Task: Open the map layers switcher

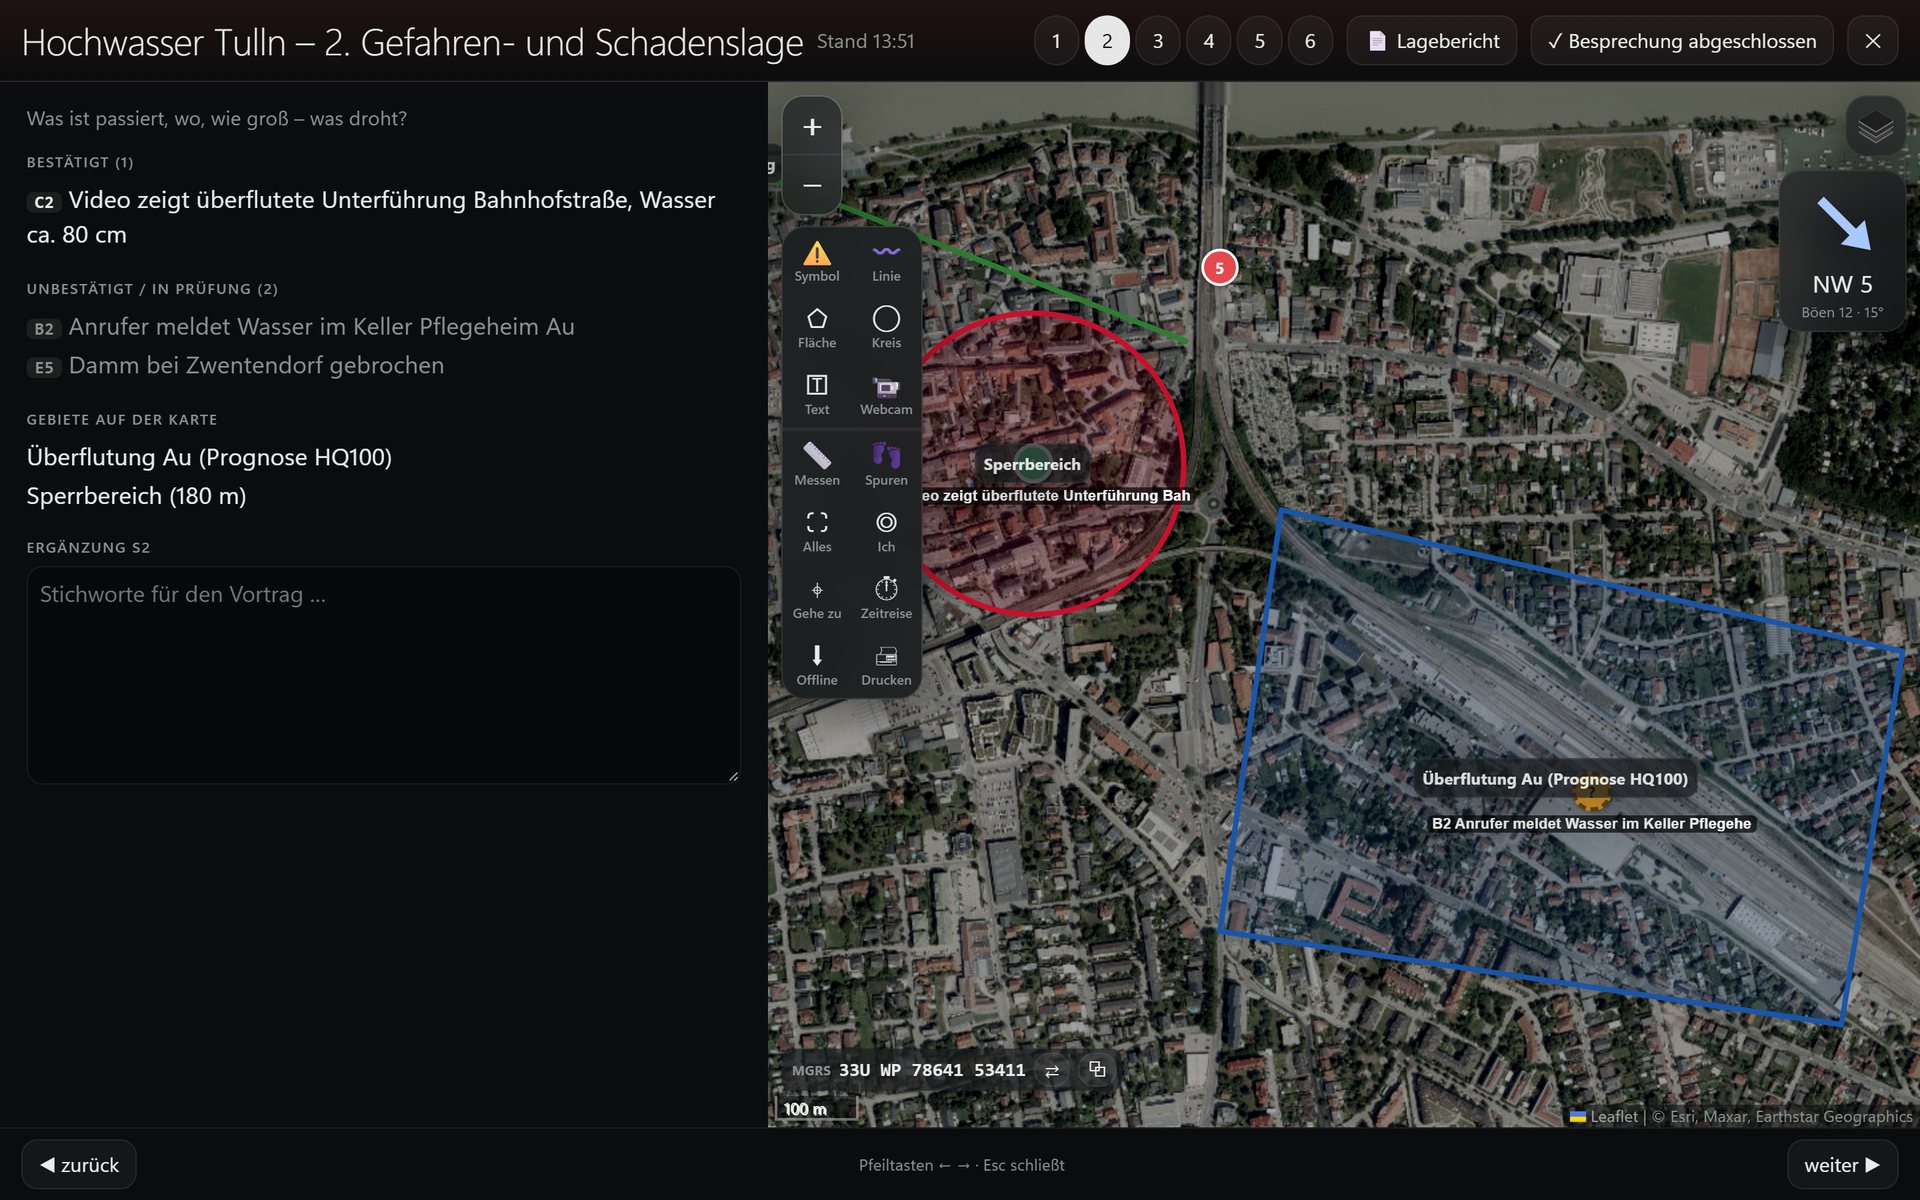Action: click(1875, 126)
